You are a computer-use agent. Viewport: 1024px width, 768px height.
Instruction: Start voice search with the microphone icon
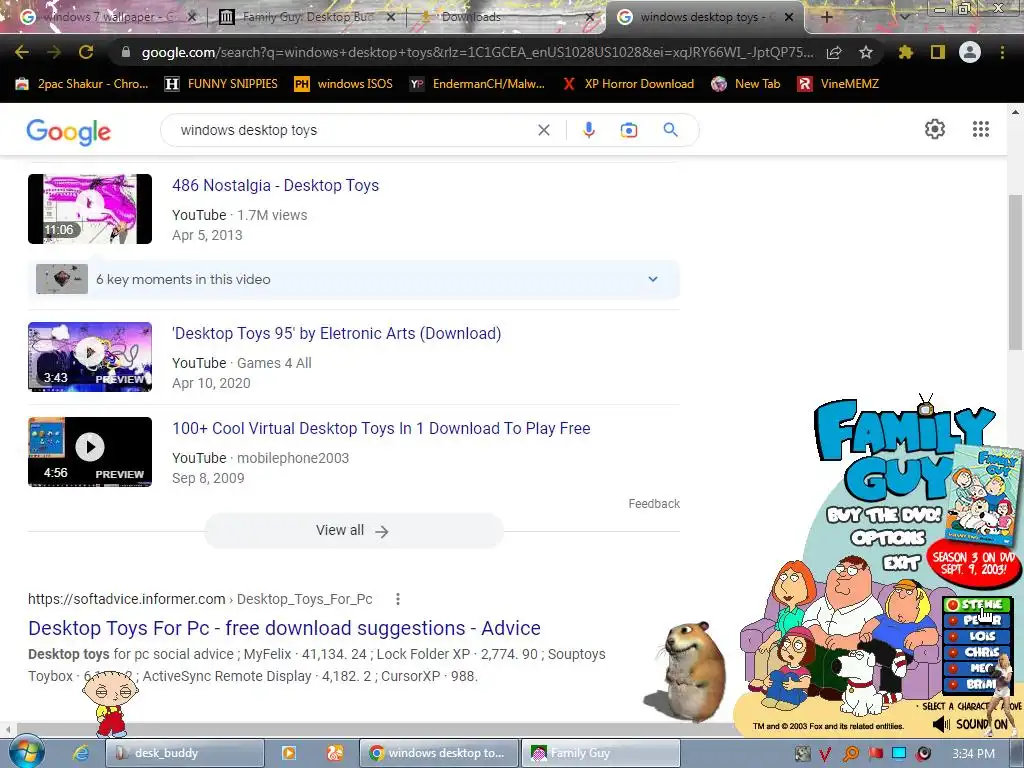[x=588, y=130]
